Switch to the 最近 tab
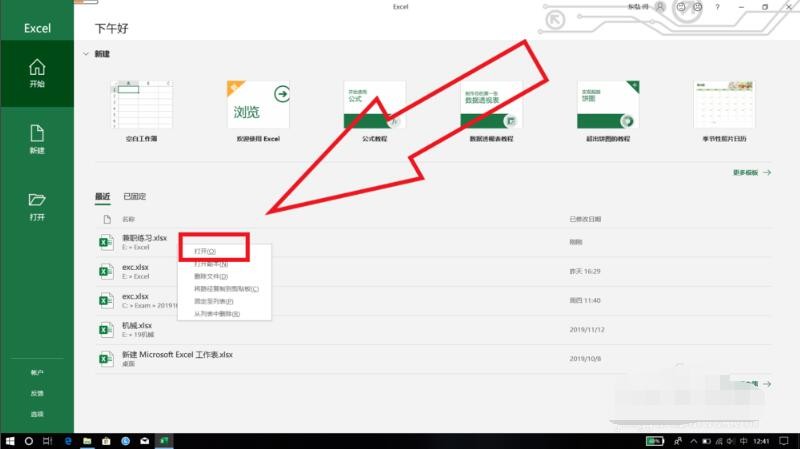The height and width of the screenshot is (449, 800). tap(103, 197)
